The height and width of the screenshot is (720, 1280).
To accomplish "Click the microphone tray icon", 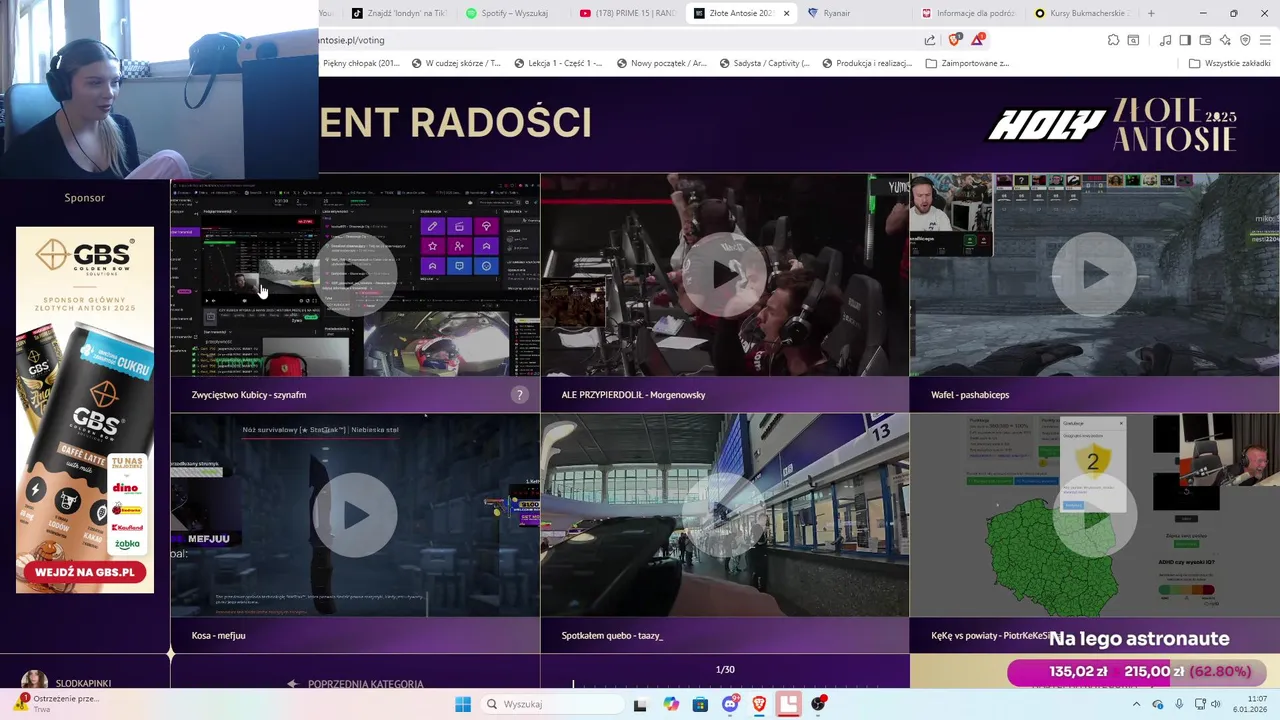I will [1179, 704].
